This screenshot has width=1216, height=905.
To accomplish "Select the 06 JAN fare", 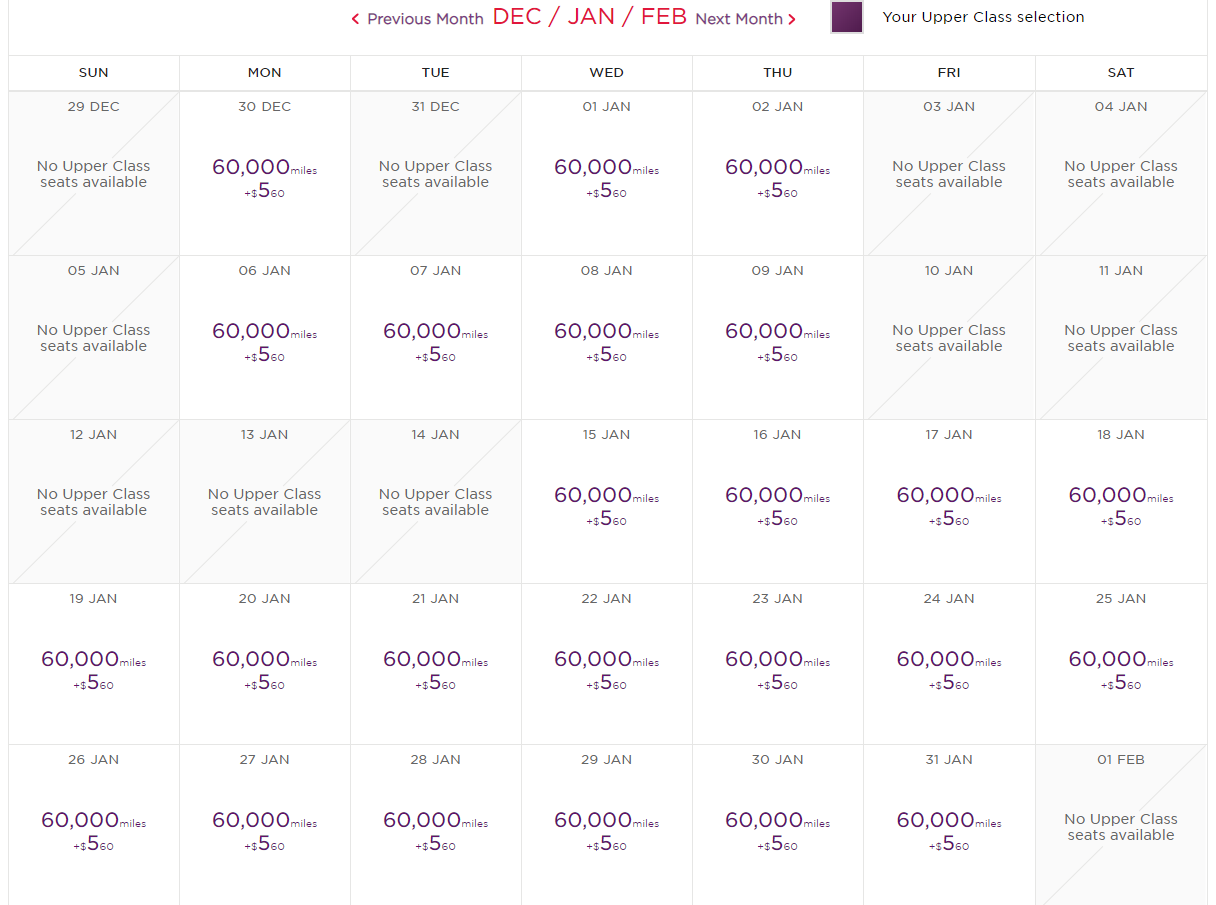I will click(x=264, y=341).
